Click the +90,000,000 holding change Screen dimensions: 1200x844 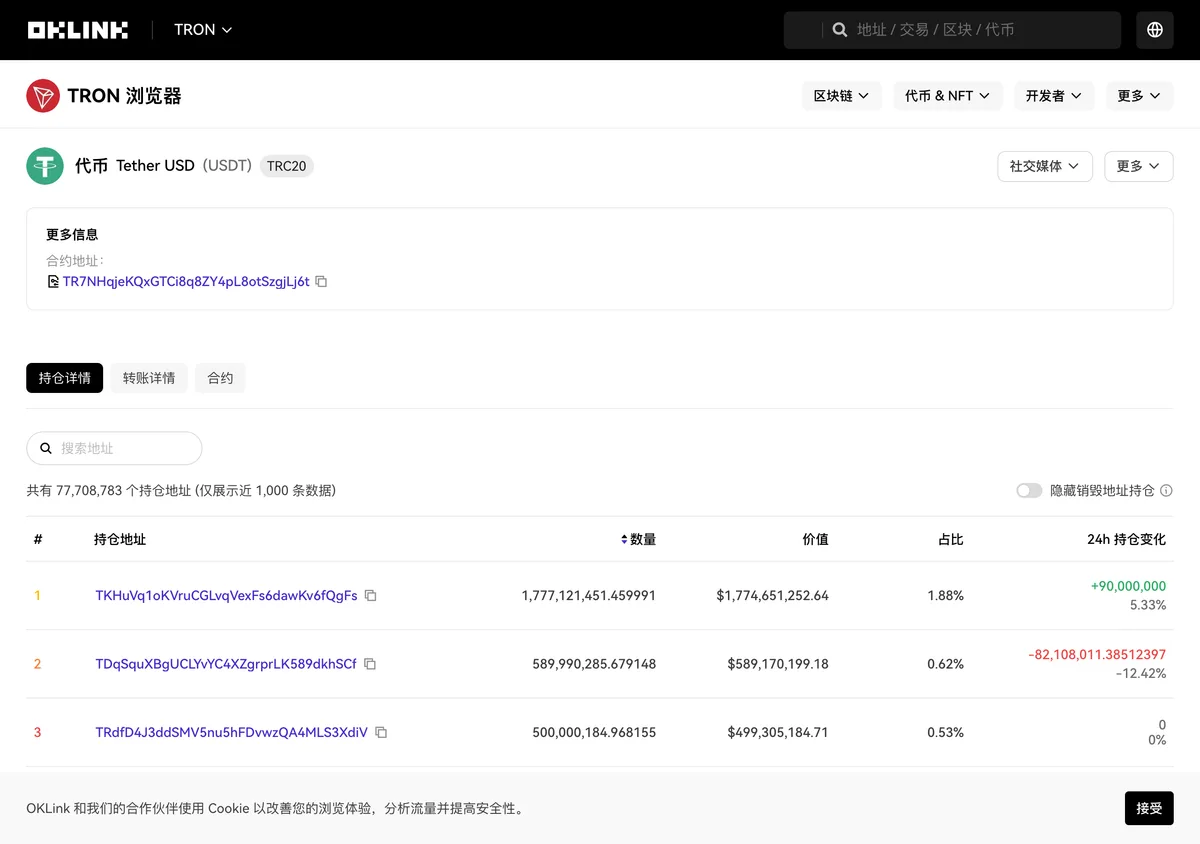pyautogui.click(x=1128, y=586)
